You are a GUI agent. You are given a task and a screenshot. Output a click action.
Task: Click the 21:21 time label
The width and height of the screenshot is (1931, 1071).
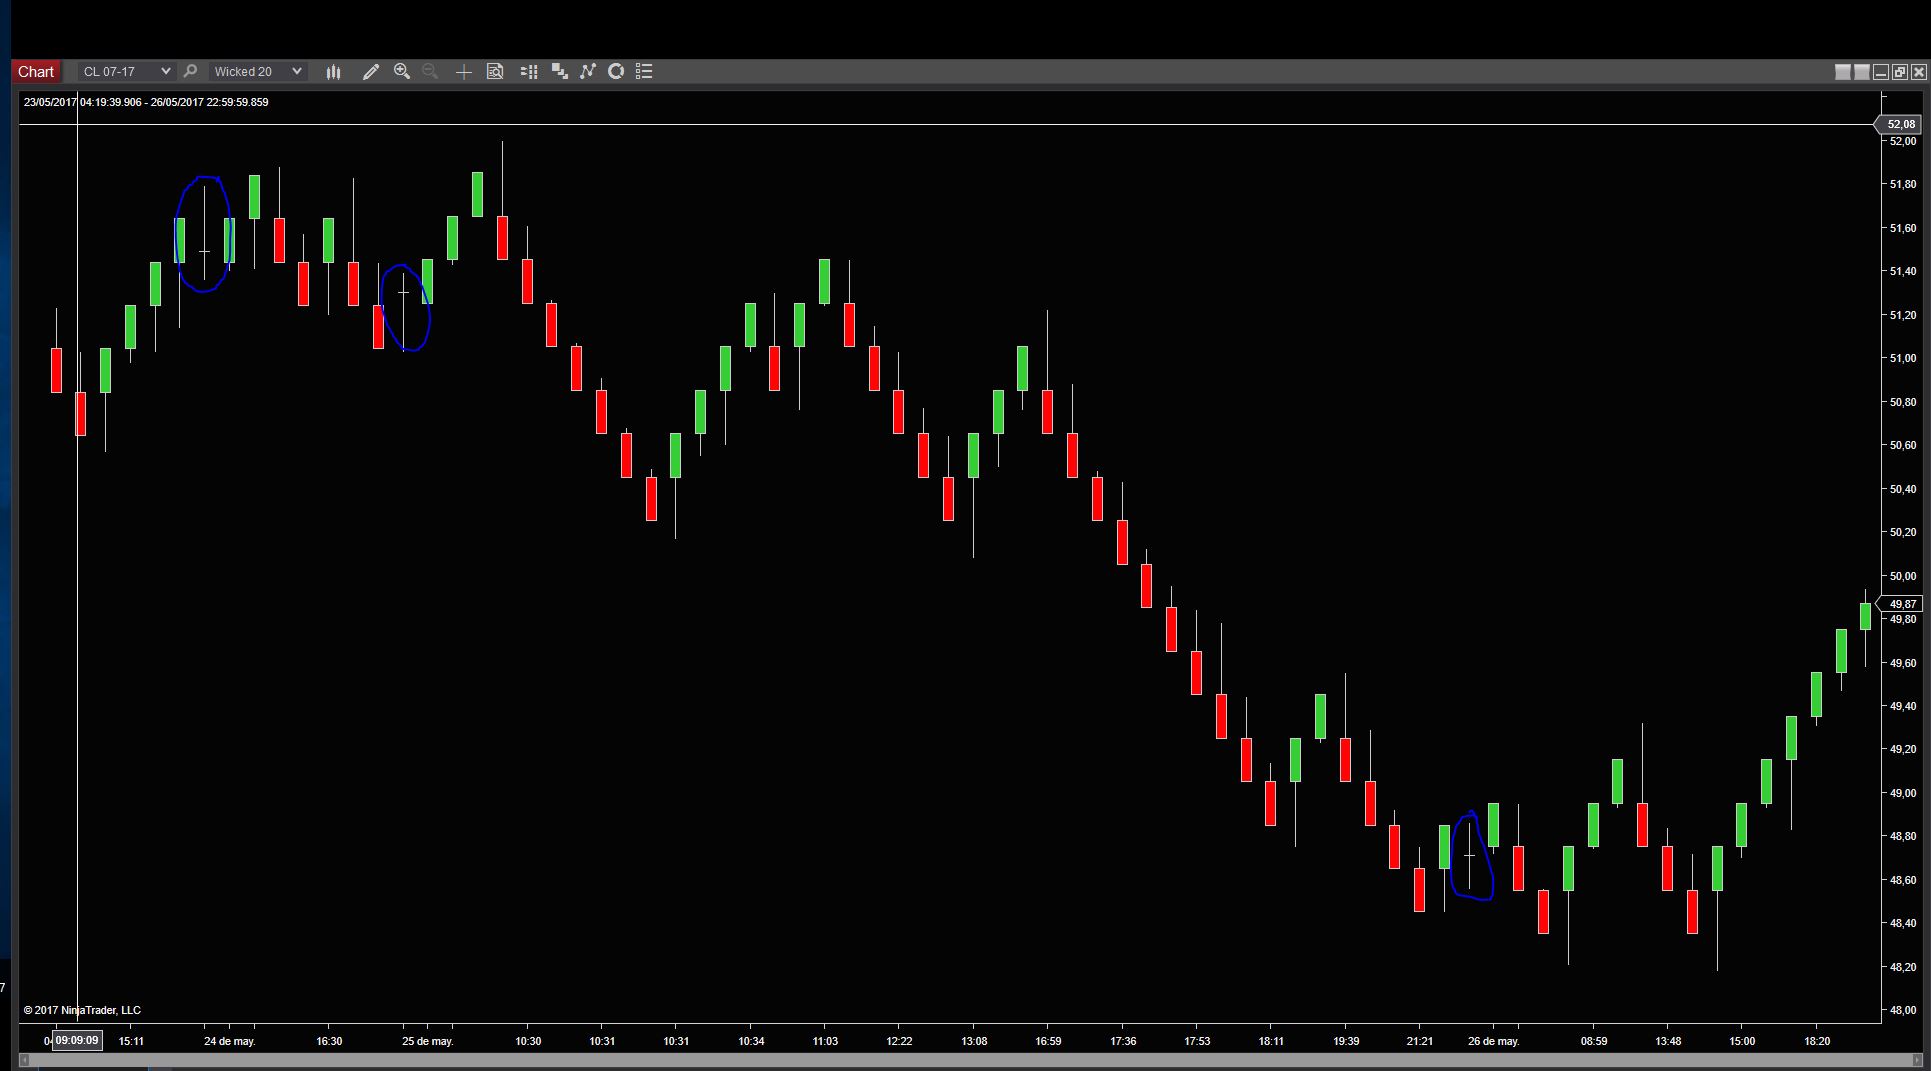(x=1420, y=1041)
